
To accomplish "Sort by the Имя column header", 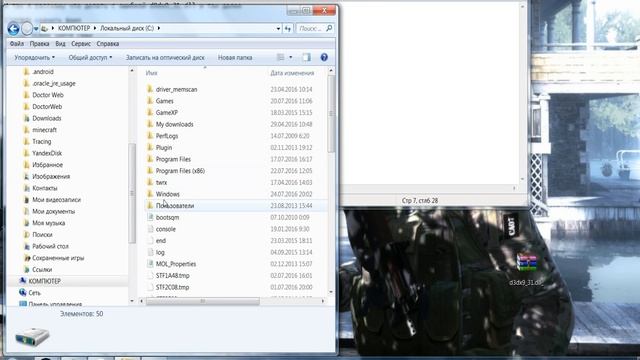I will click(151, 73).
